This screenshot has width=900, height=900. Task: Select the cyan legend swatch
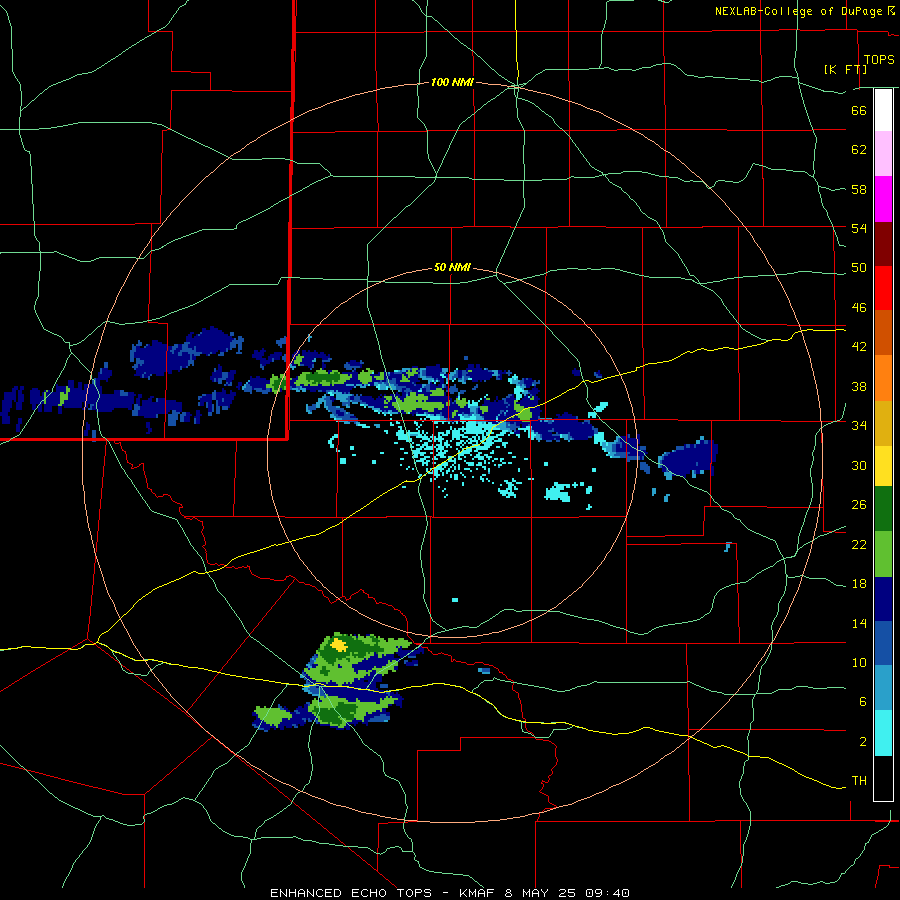point(883,733)
